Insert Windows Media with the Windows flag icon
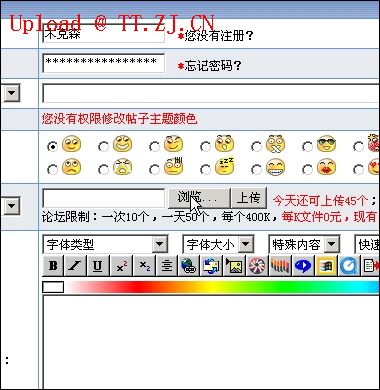This screenshot has width=380, height=390. (326, 266)
